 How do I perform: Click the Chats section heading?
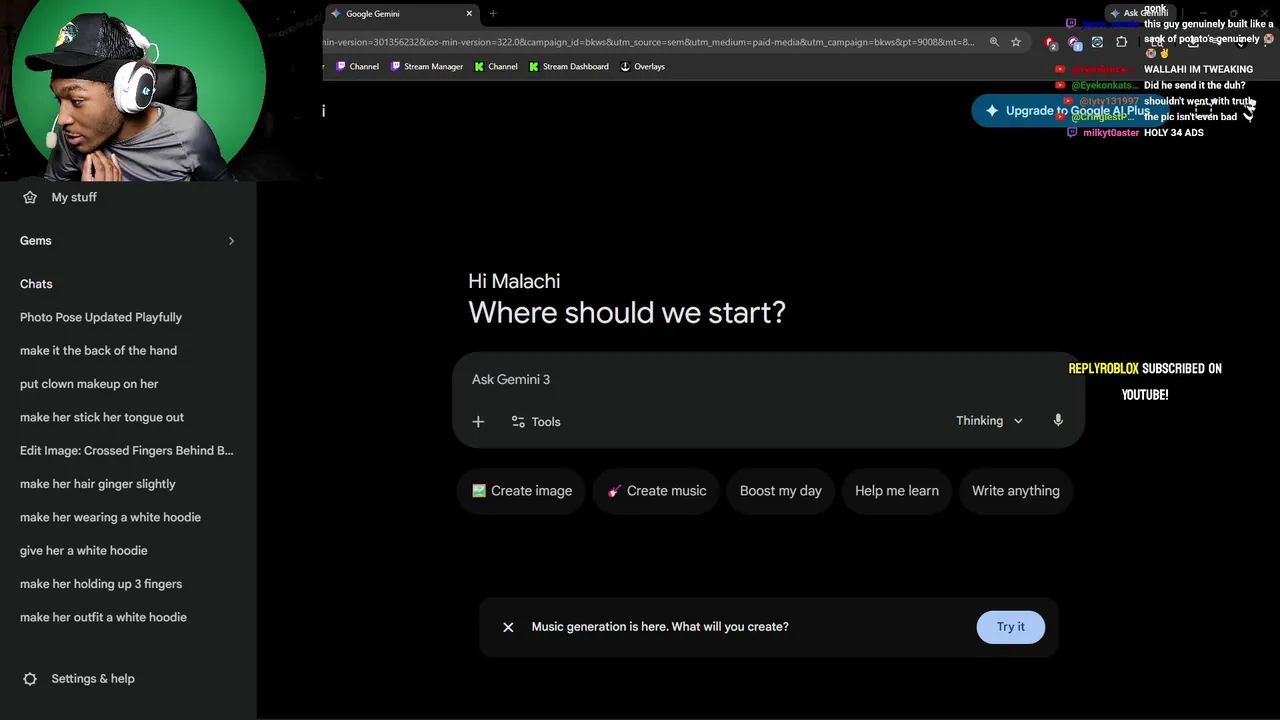(36, 284)
